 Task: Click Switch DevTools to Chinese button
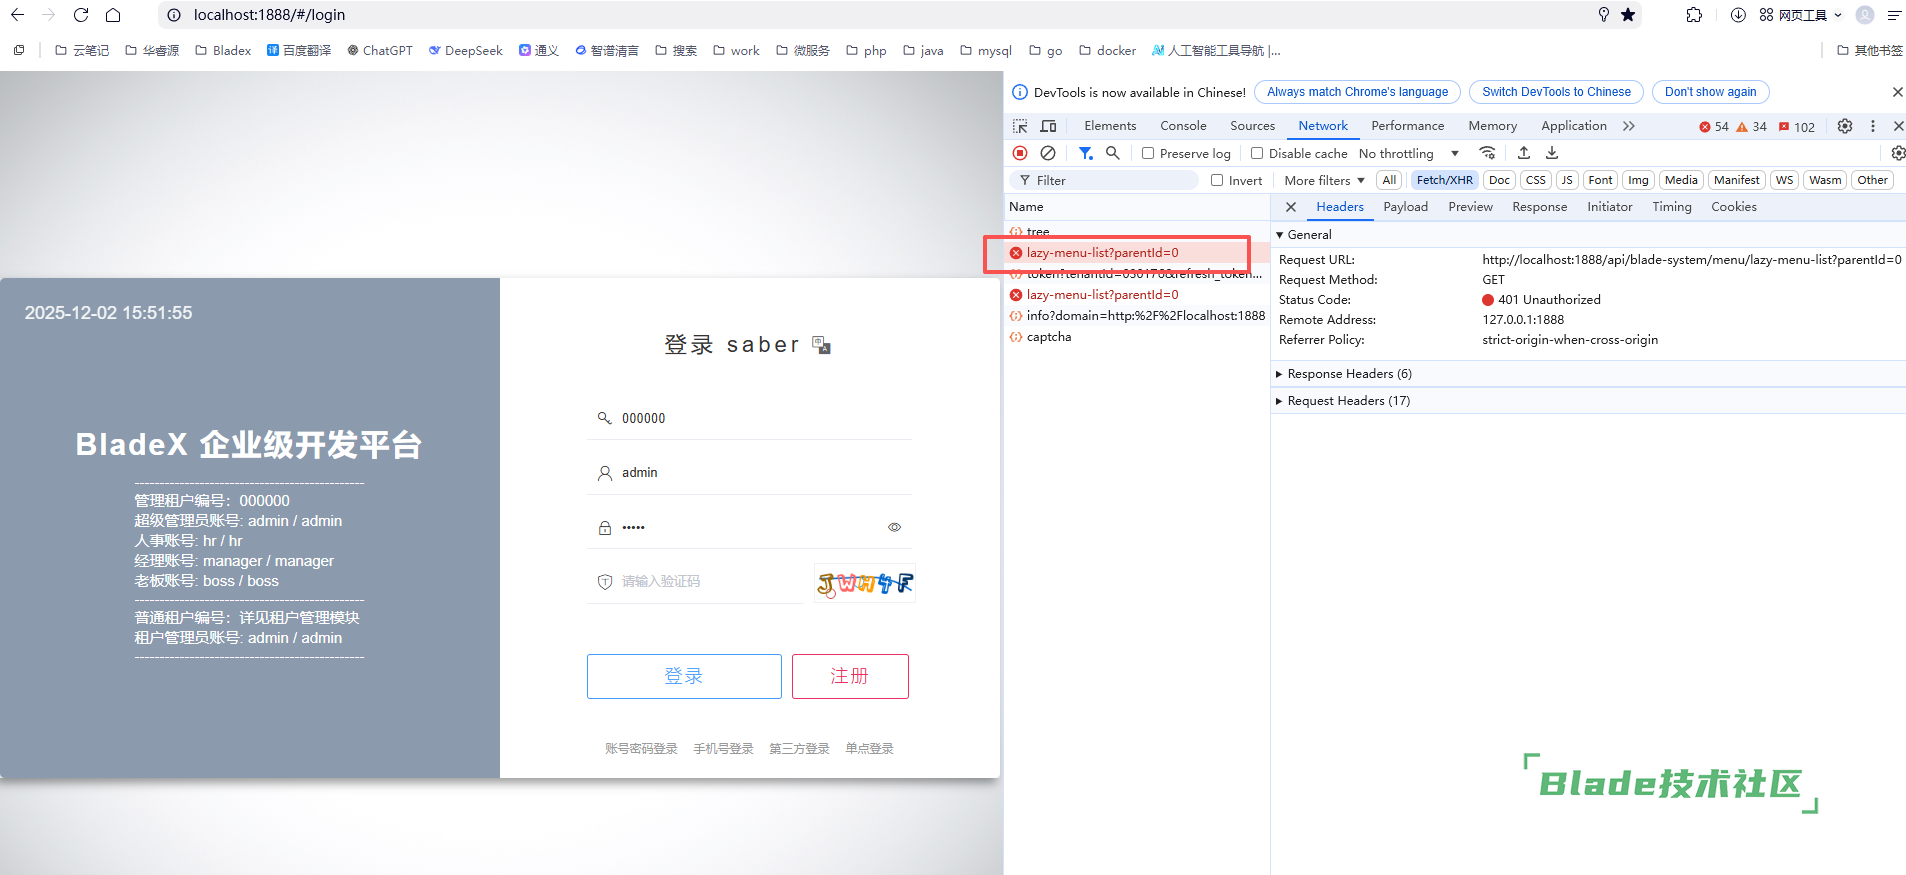(x=1556, y=92)
